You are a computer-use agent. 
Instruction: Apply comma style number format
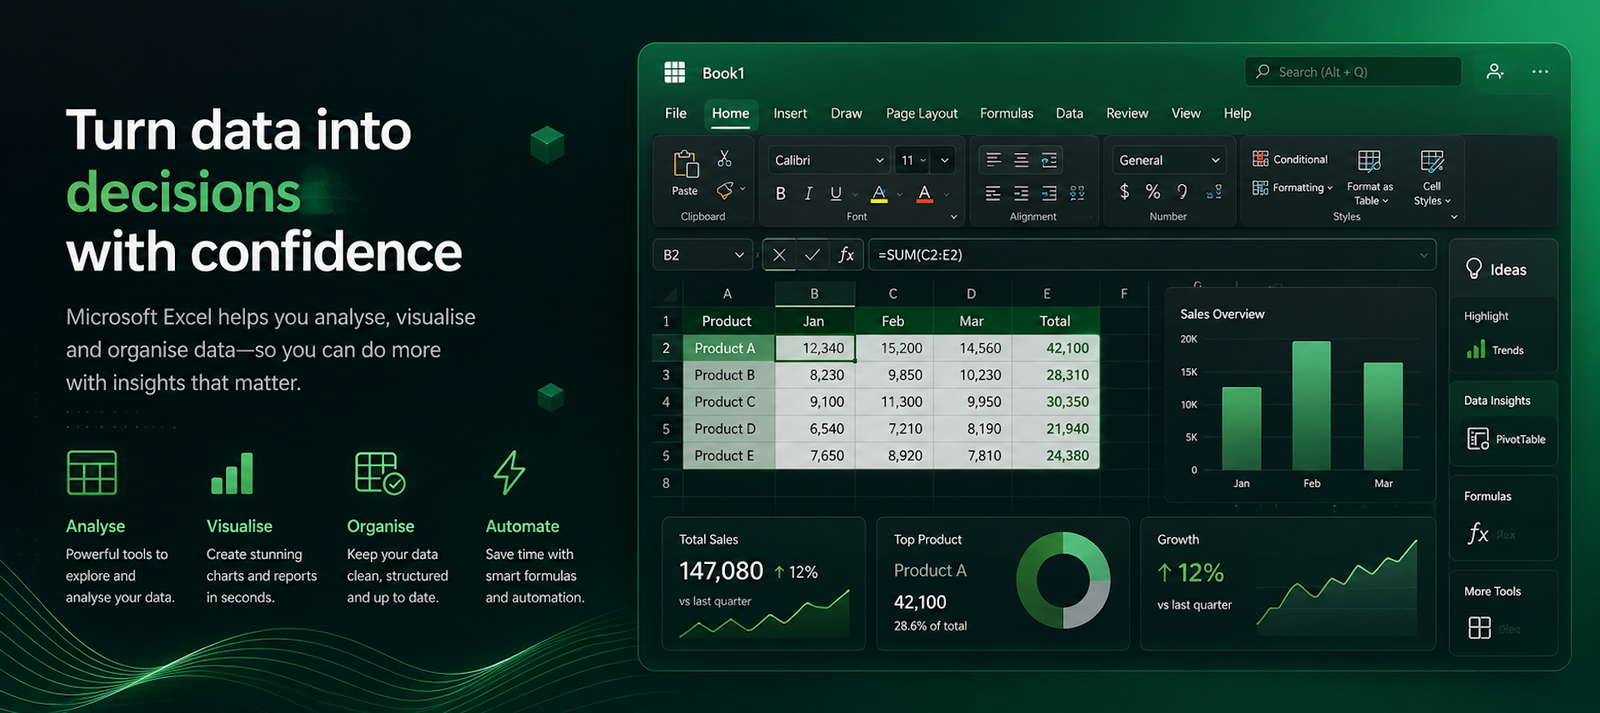coord(1182,191)
